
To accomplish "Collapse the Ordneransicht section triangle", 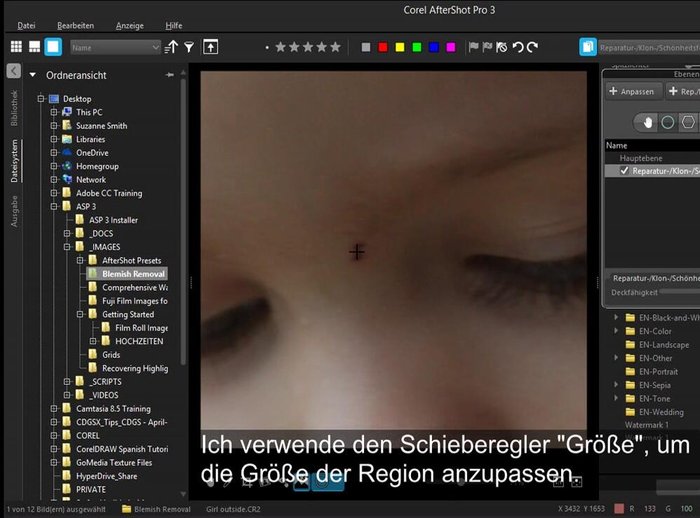I will click(33, 75).
